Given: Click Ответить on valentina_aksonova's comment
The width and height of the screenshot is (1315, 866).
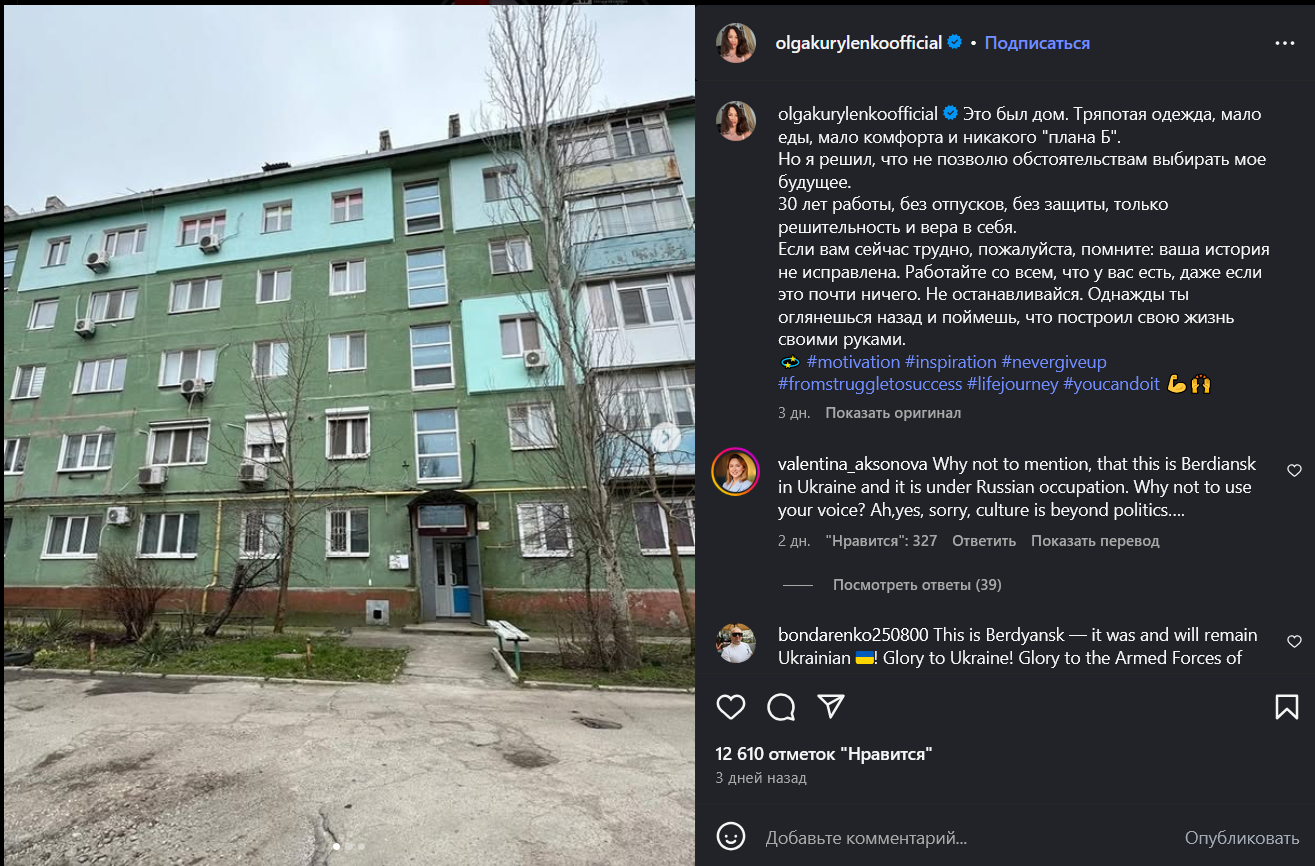Looking at the screenshot, I should [x=984, y=541].
